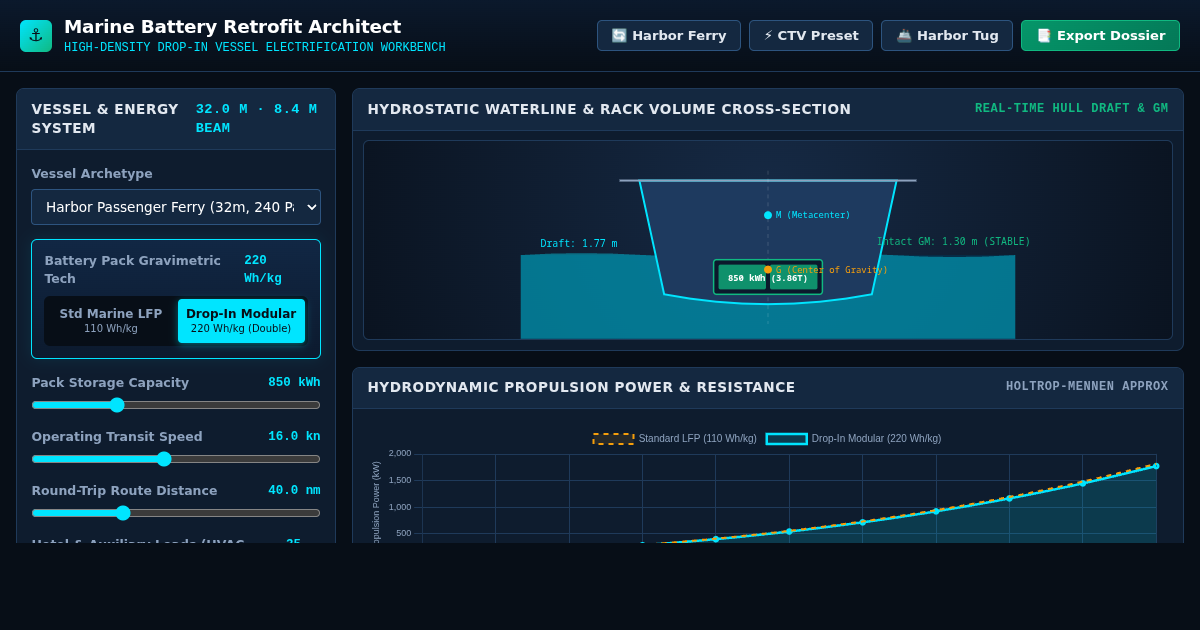
Task: Load the Harbor Tug preset
Action: pyautogui.click(x=947, y=36)
